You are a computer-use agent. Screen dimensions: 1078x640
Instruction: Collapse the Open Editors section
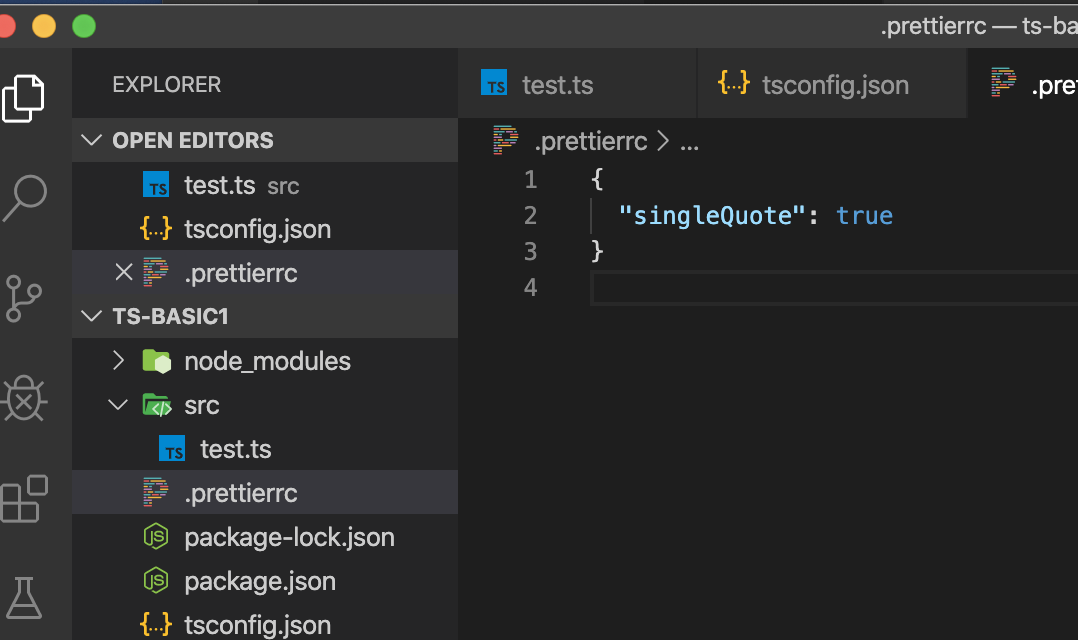tap(93, 140)
